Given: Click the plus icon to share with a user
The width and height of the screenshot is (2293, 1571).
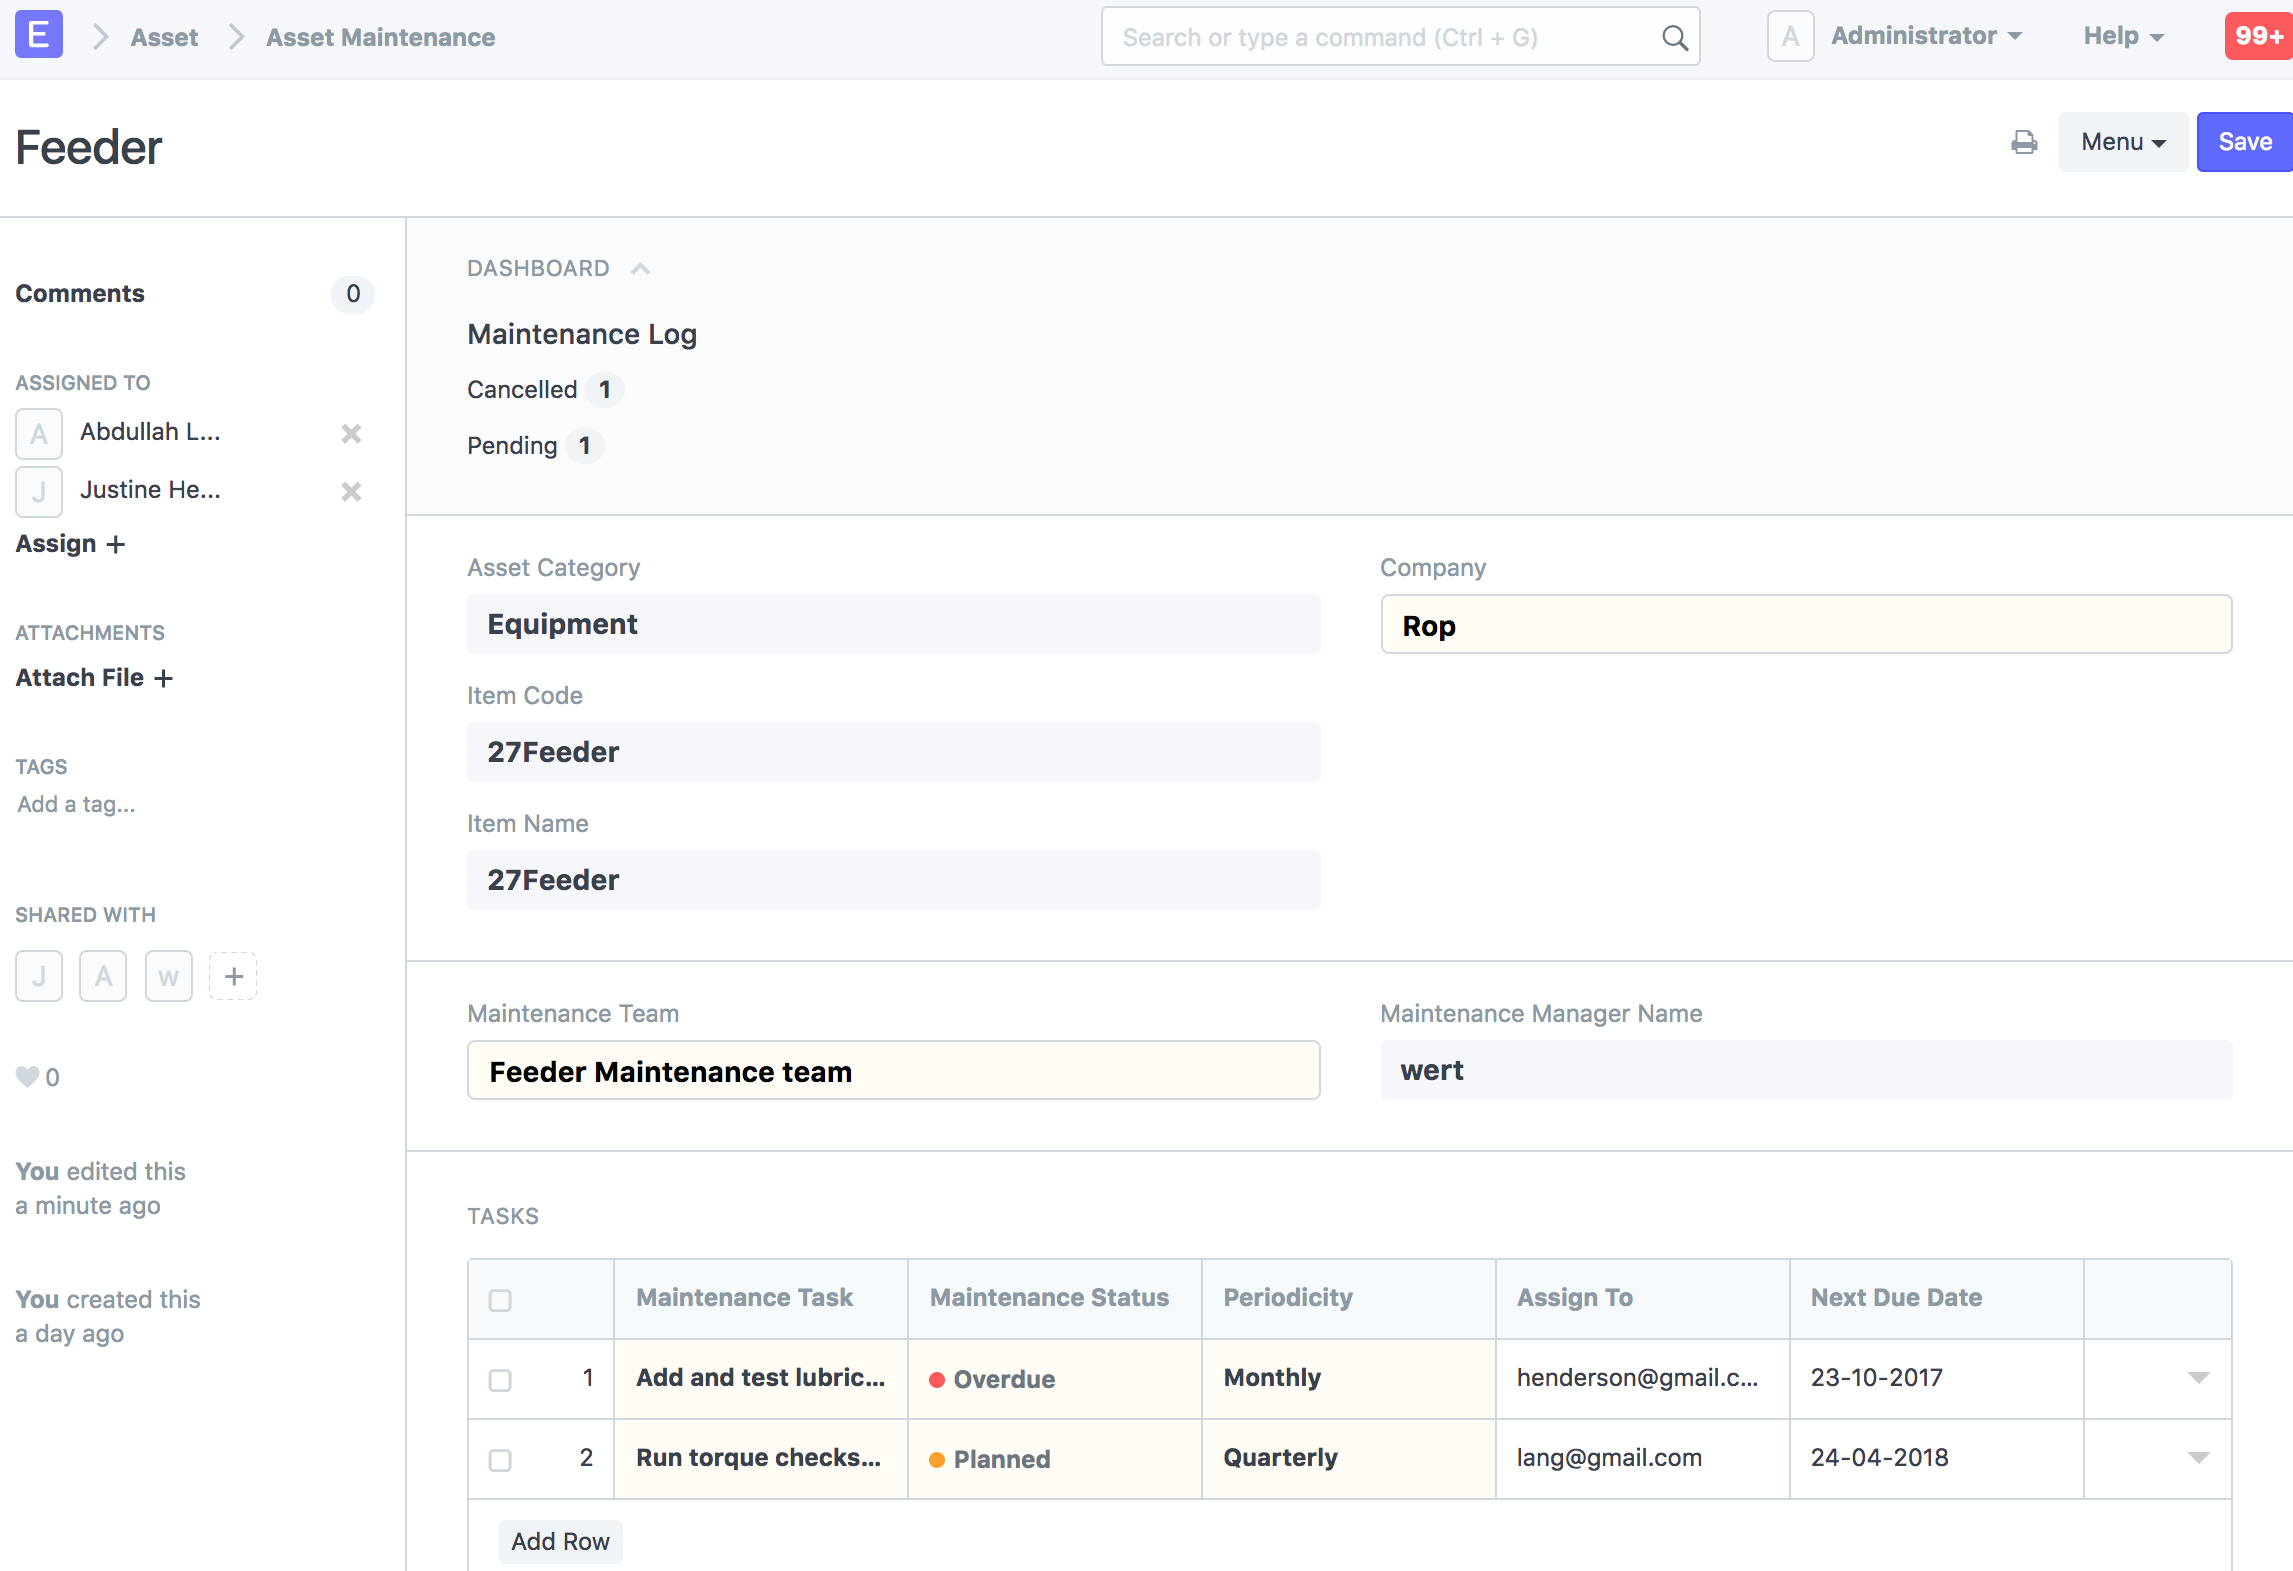Looking at the screenshot, I should click(233, 976).
